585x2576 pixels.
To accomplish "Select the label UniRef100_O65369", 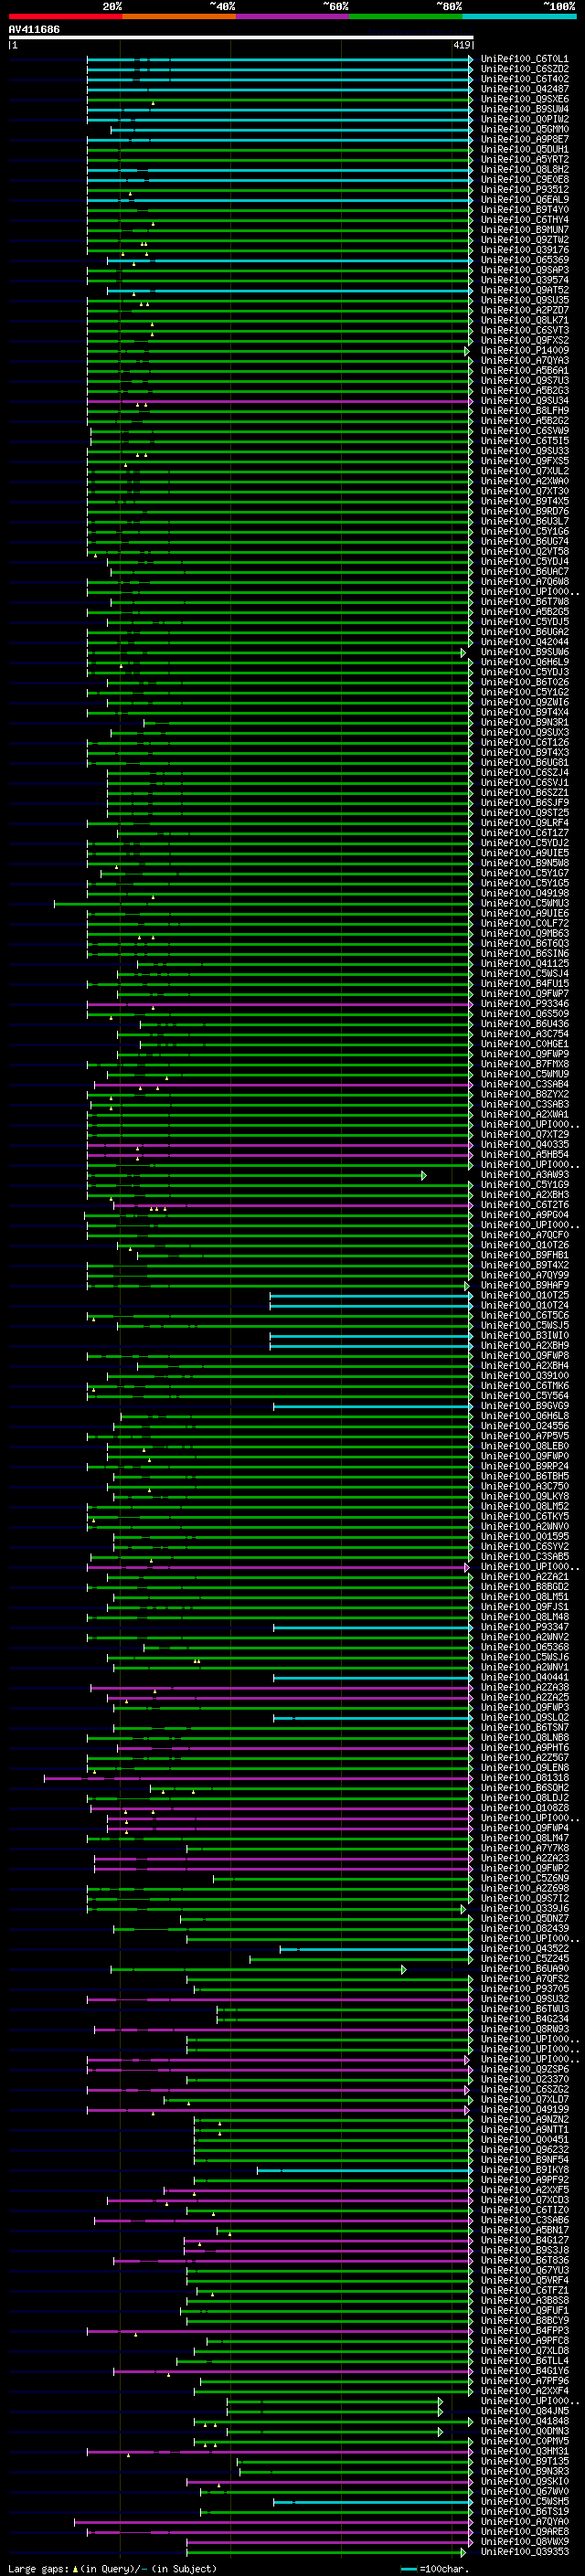I will click(524, 260).
